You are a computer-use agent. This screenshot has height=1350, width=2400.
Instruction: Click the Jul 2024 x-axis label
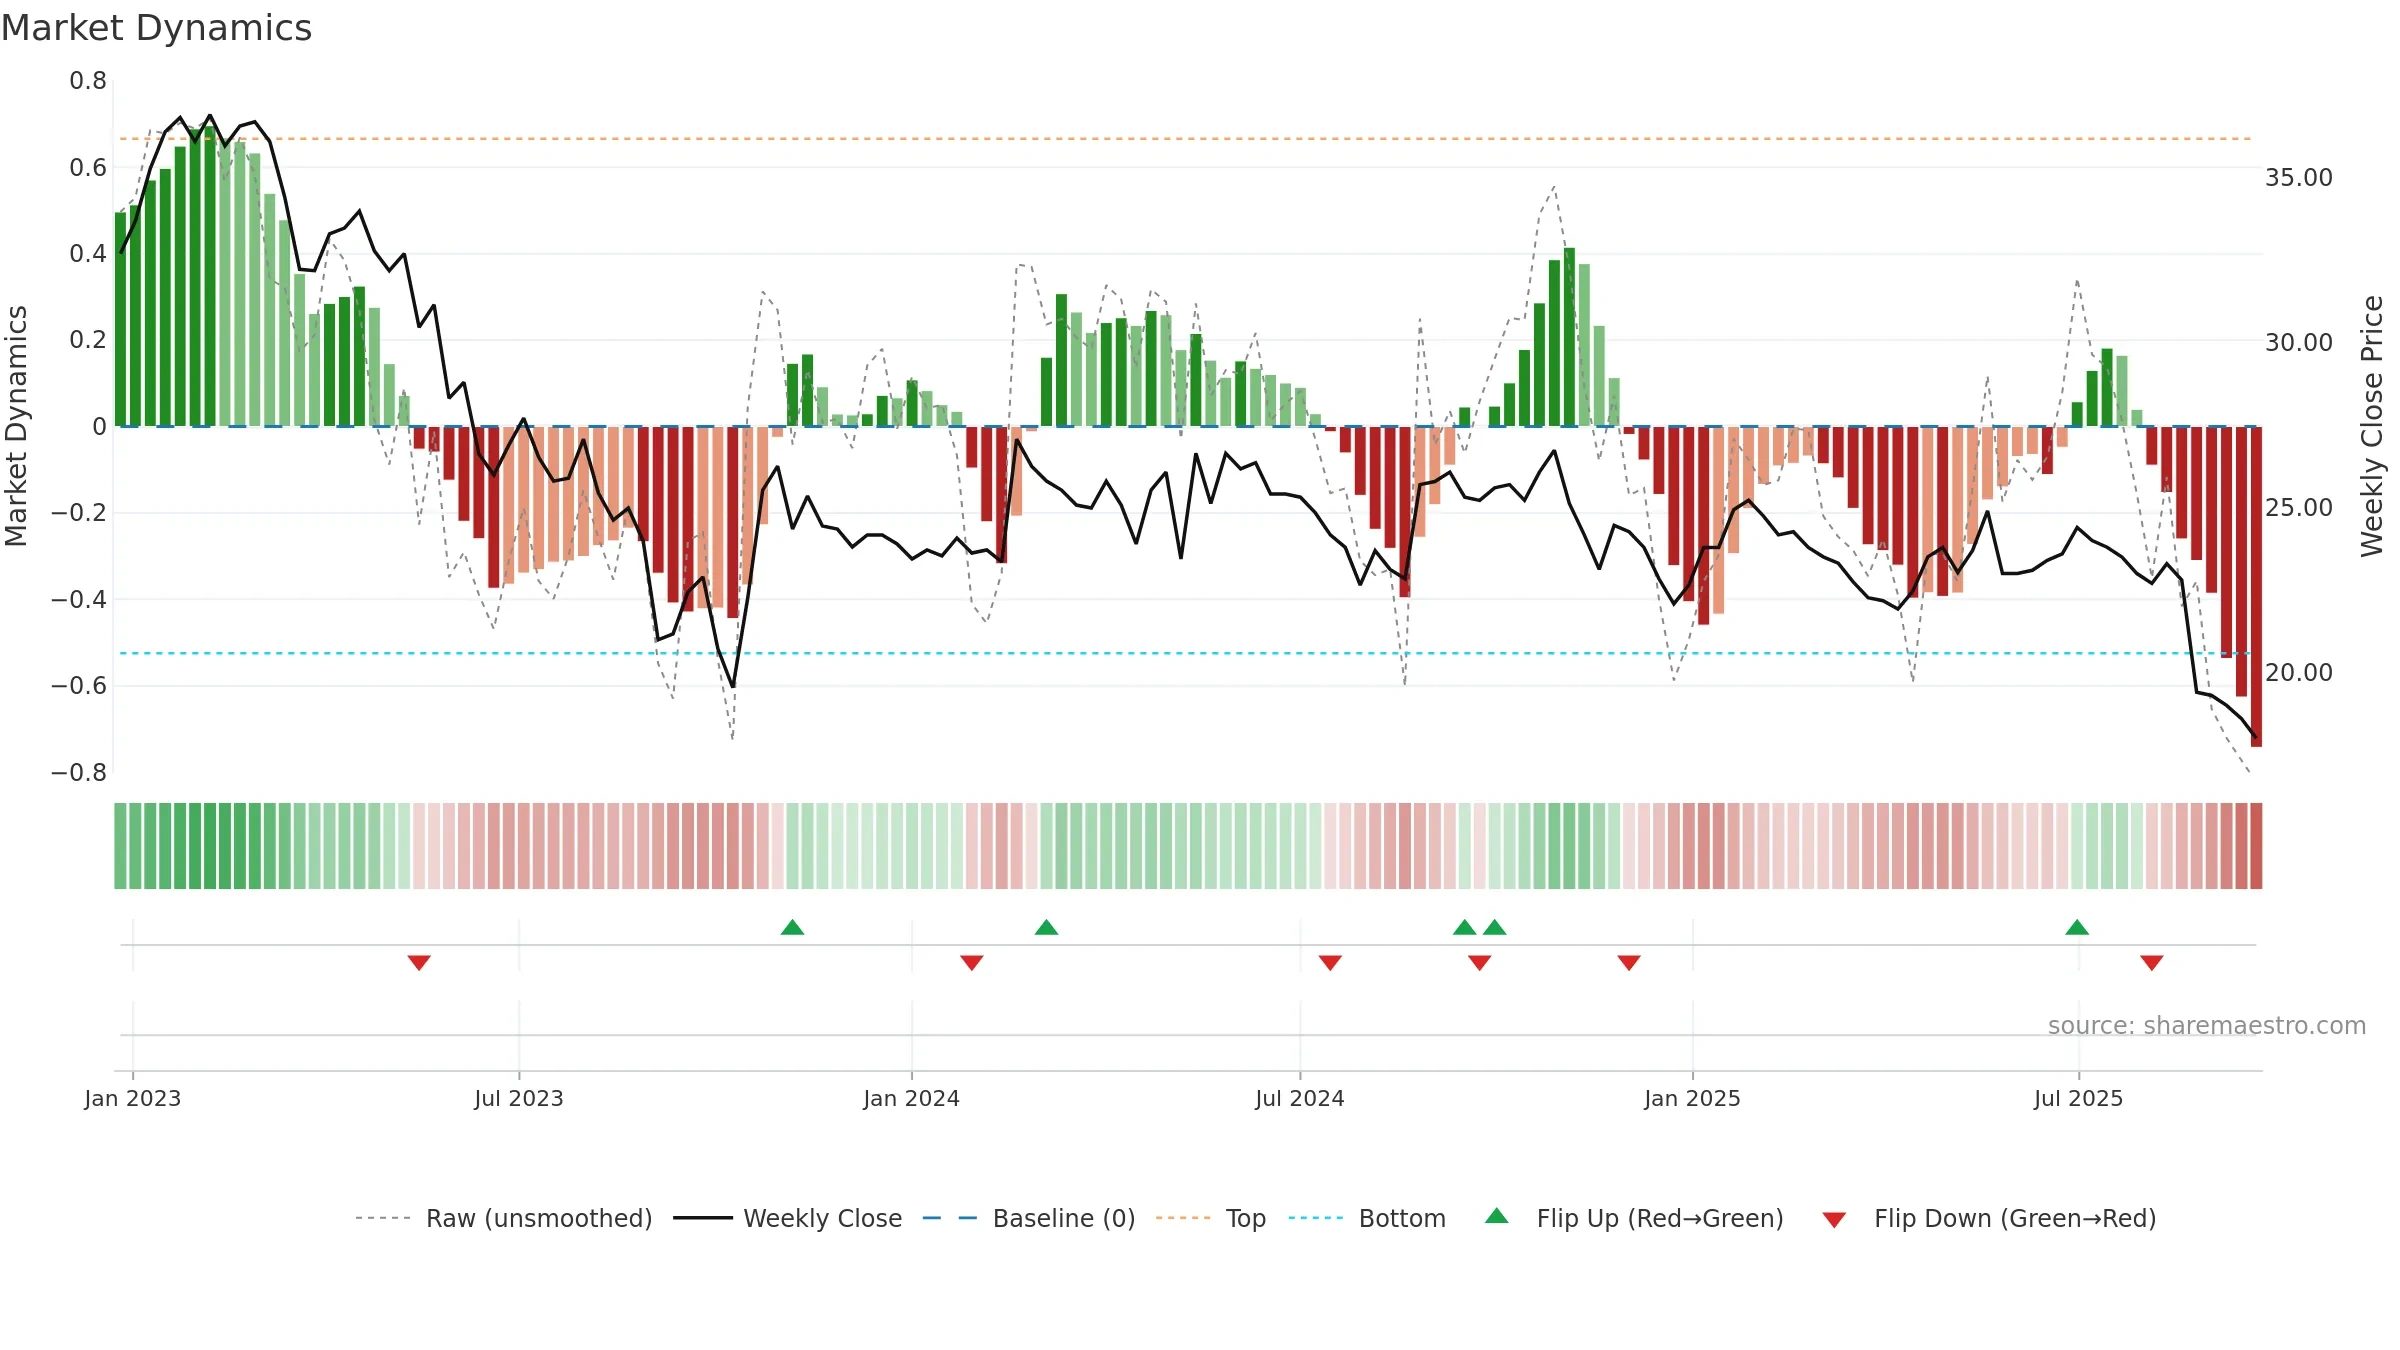pyautogui.click(x=1300, y=1098)
